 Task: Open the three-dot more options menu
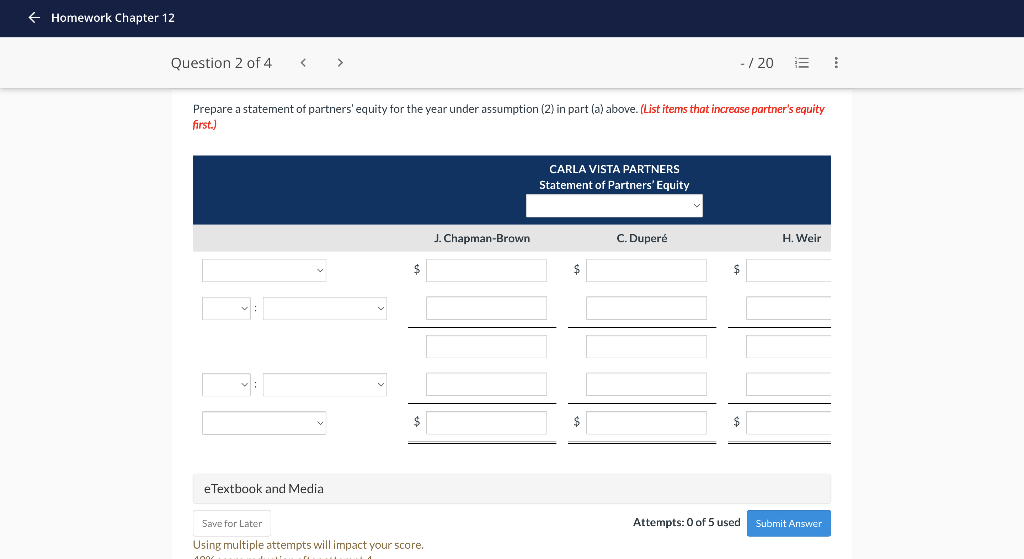(x=836, y=63)
